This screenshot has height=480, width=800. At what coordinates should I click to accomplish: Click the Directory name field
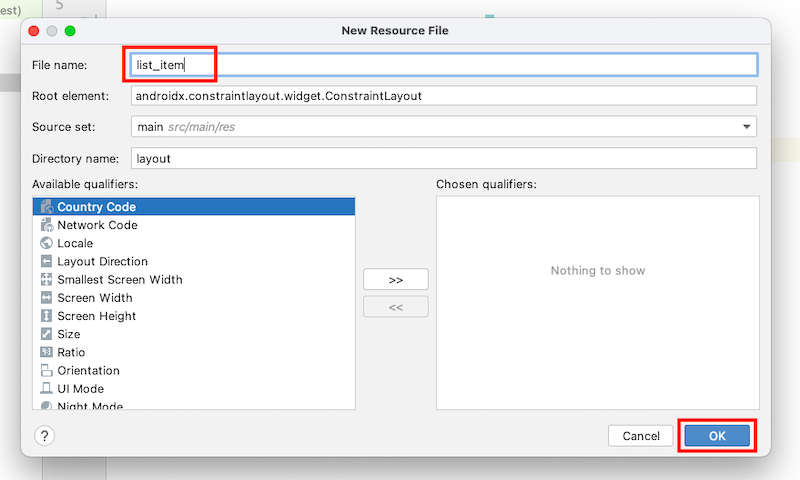tap(444, 159)
